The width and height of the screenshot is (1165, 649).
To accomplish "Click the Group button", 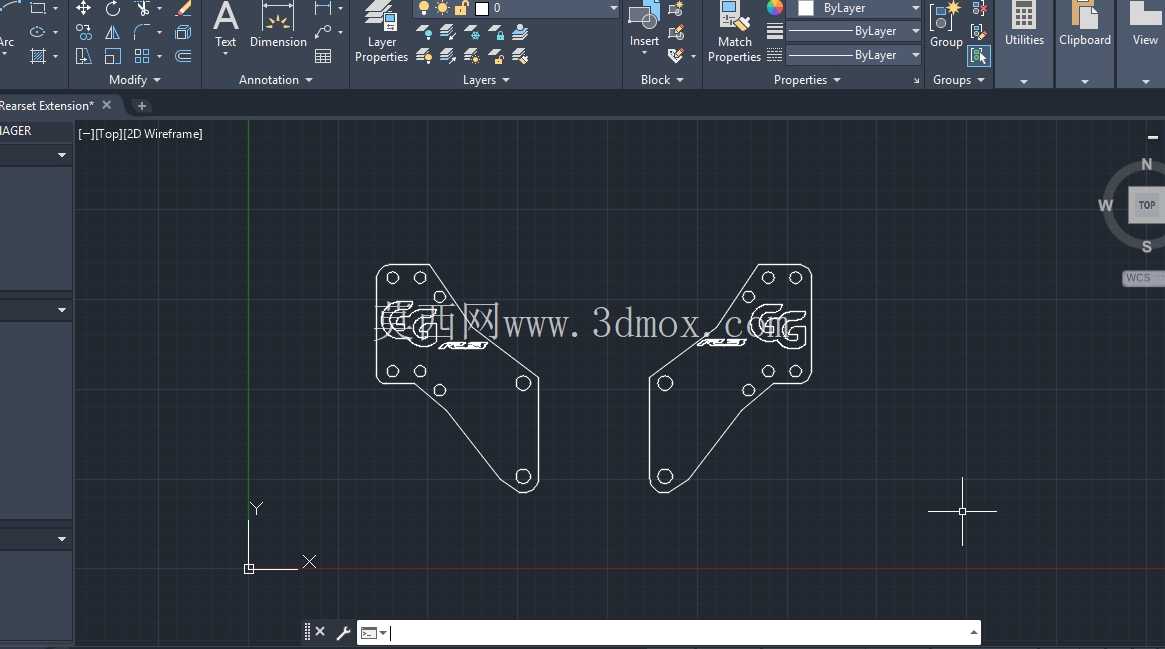I will point(946,26).
